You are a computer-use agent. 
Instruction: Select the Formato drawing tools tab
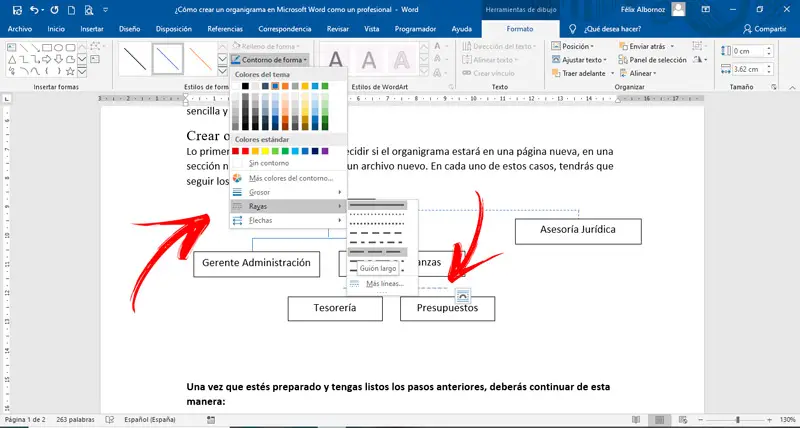[x=520, y=29]
